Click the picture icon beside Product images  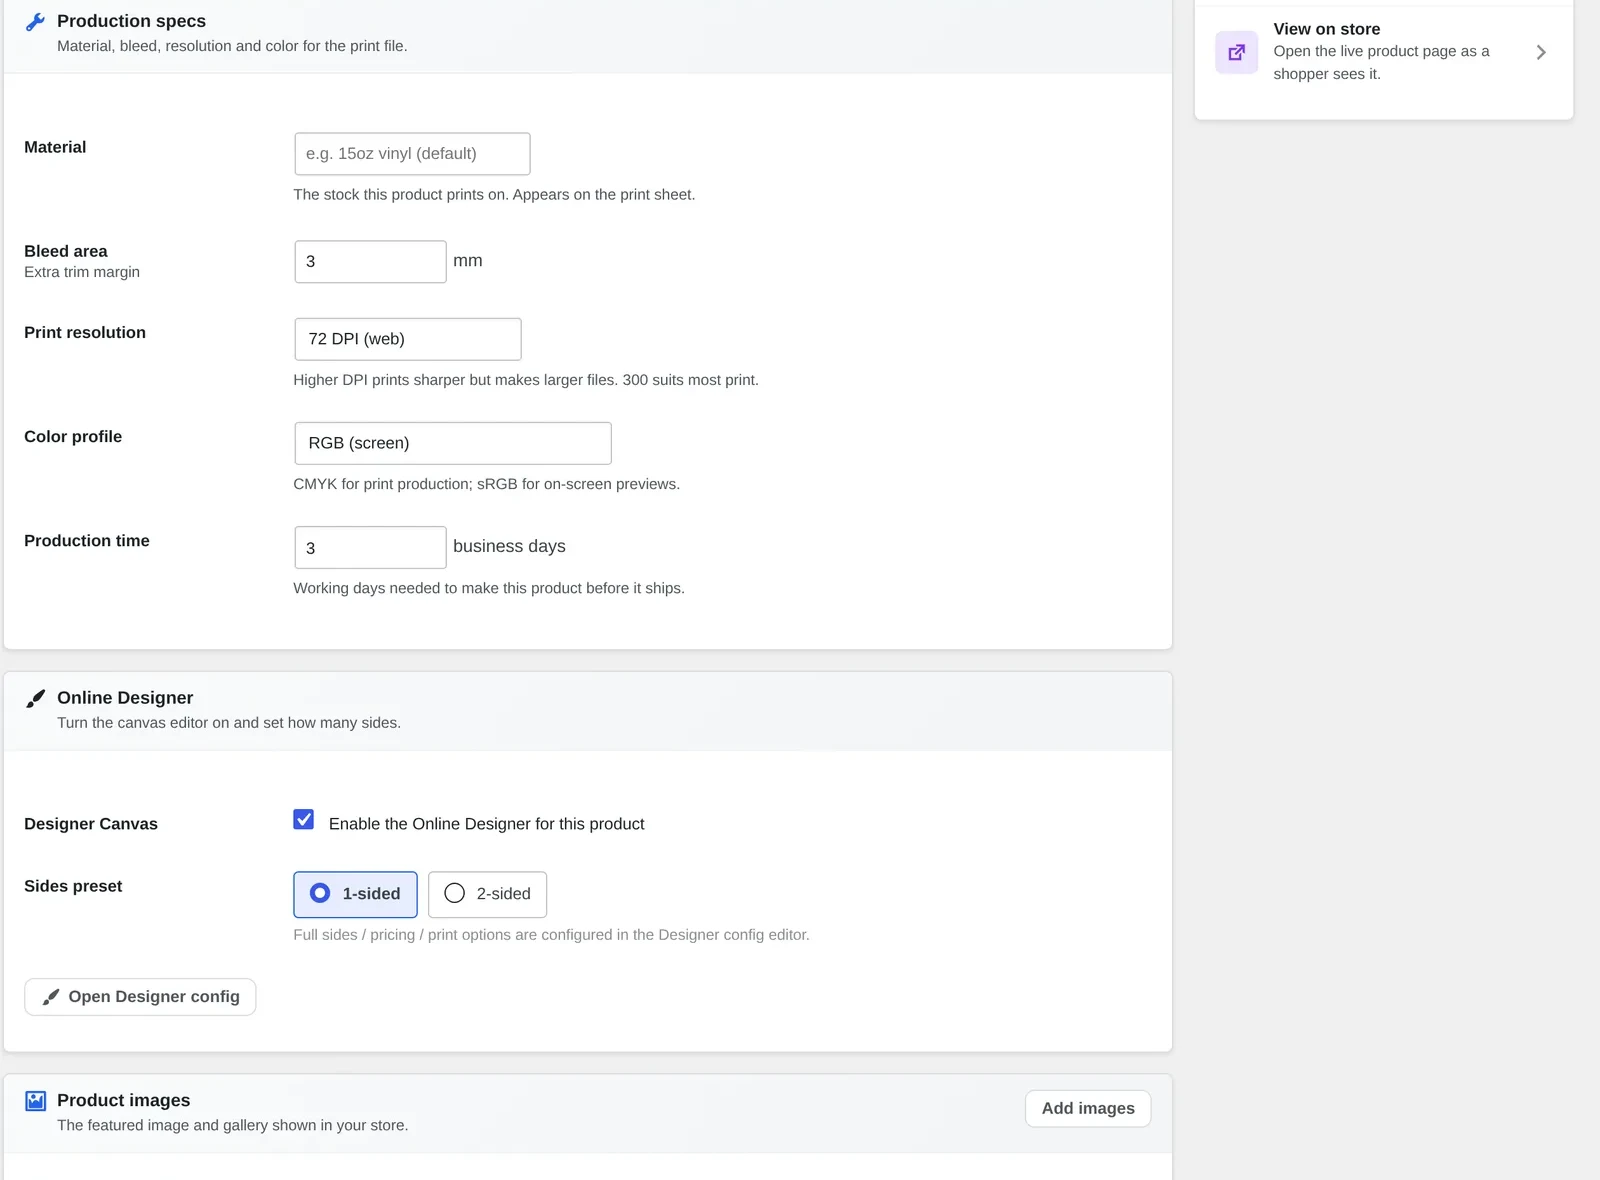pyautogui.click(x=35, y=1101)
